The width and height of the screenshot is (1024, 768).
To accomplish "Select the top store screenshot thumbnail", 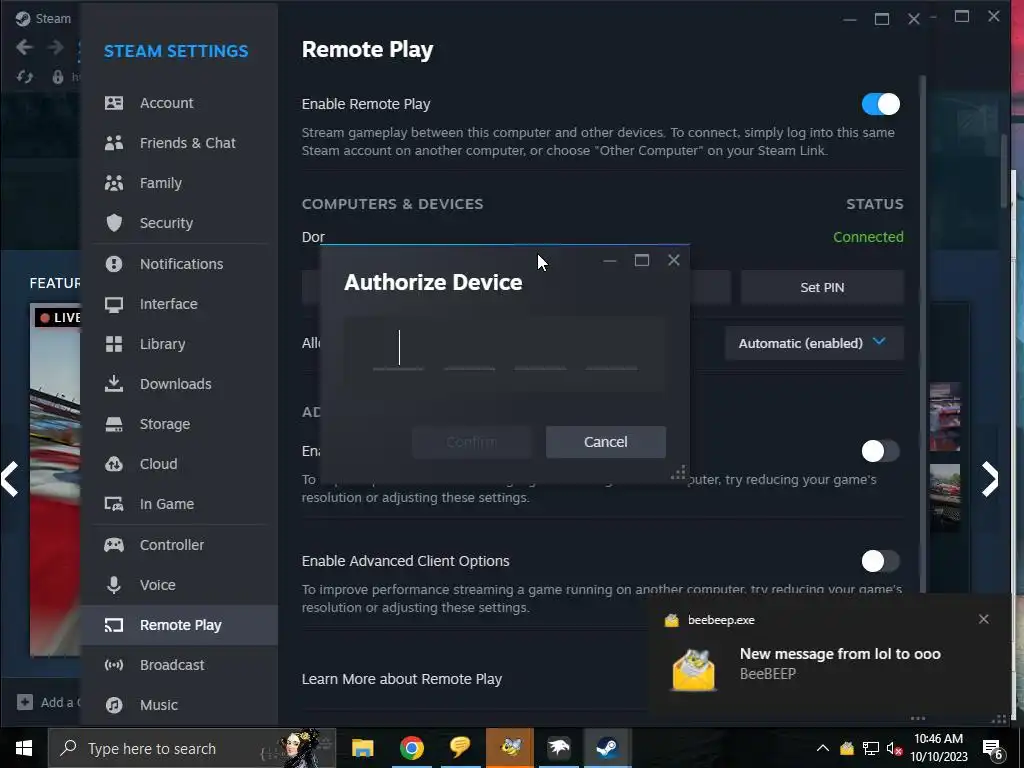I will (945, 417).
